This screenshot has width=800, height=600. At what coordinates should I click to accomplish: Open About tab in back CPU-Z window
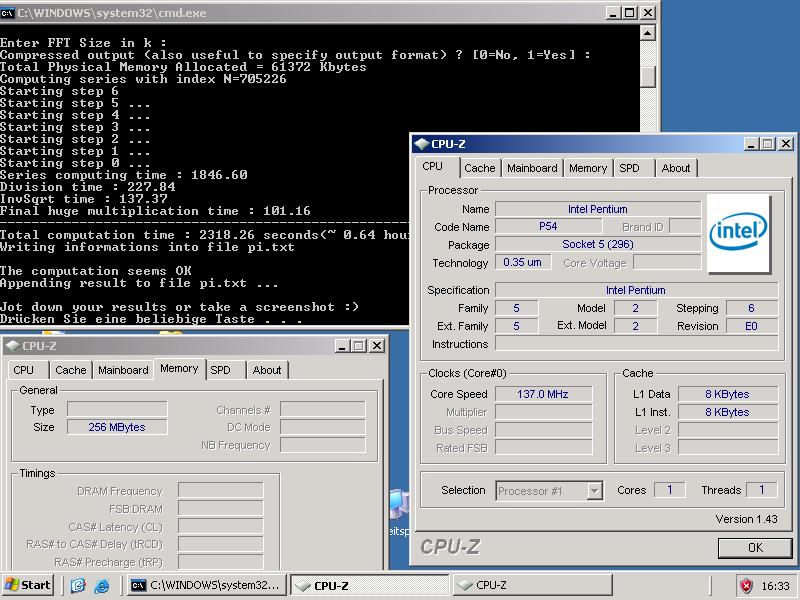tap(267, 370)
